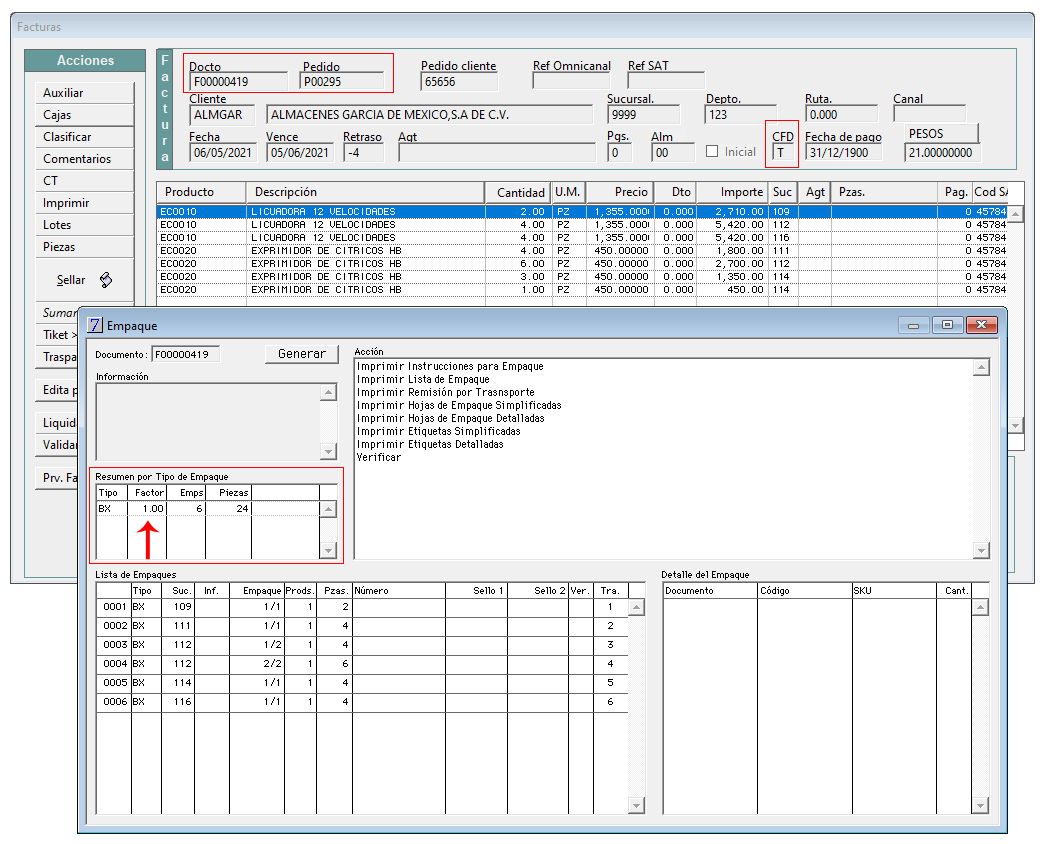The image size is (1046, 844).
Task: Click the Fecha field 06/05/2021
Action: click(222, 153)
